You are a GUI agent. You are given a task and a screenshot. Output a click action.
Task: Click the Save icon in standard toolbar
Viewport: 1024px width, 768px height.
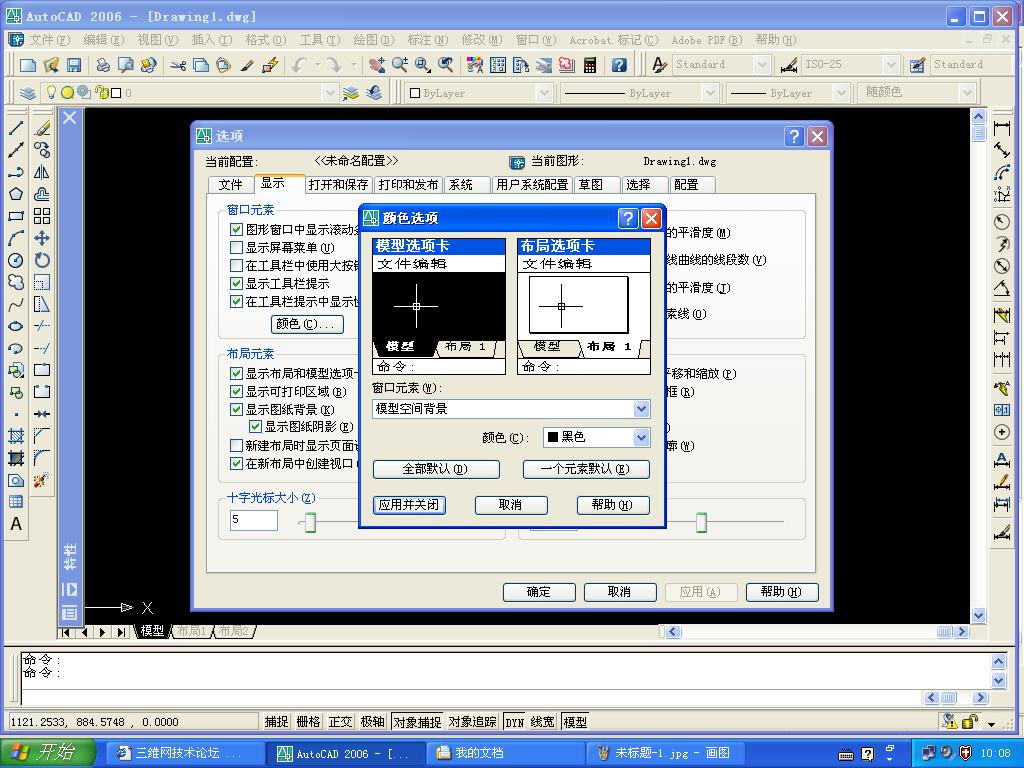[x=74, y=65]
